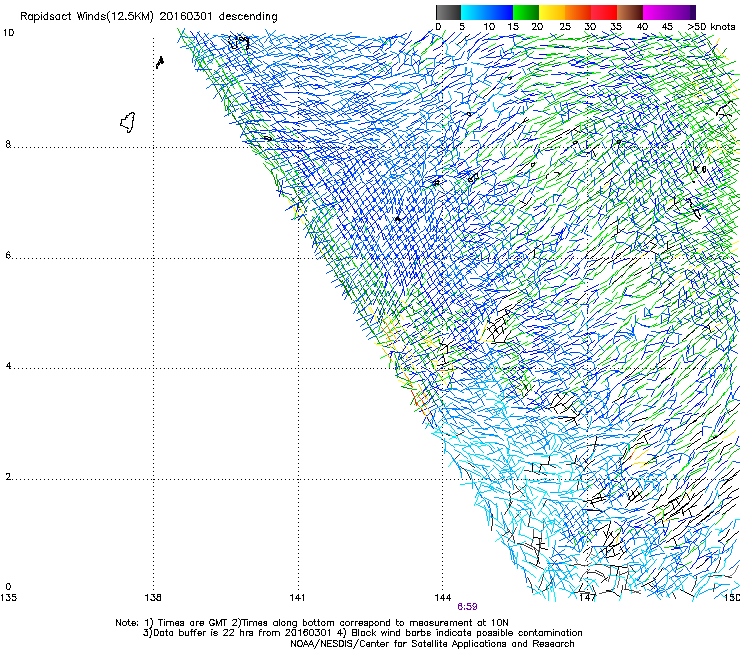Click the gray 0-5 knots legend swatch
Screen dimensions: 740x650
(448, 12)
